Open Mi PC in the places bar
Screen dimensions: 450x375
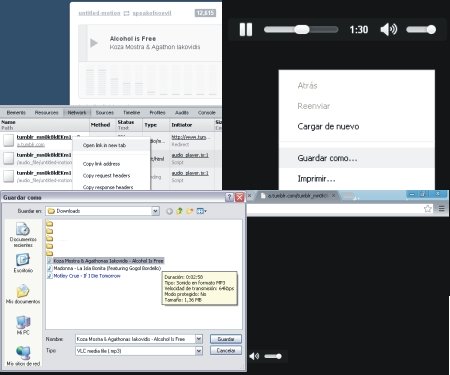coord(23,325)
